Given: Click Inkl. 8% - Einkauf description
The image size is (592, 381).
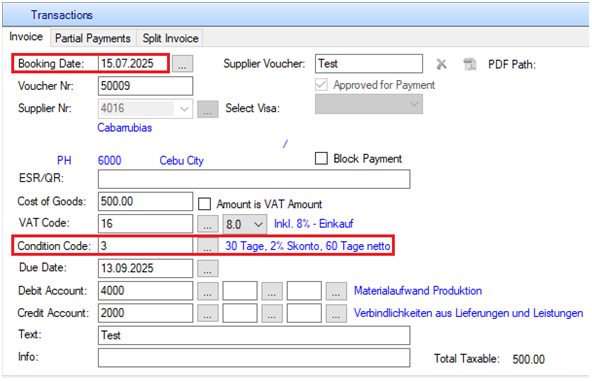Looking at the screenshot, I should tap(314, 224).
